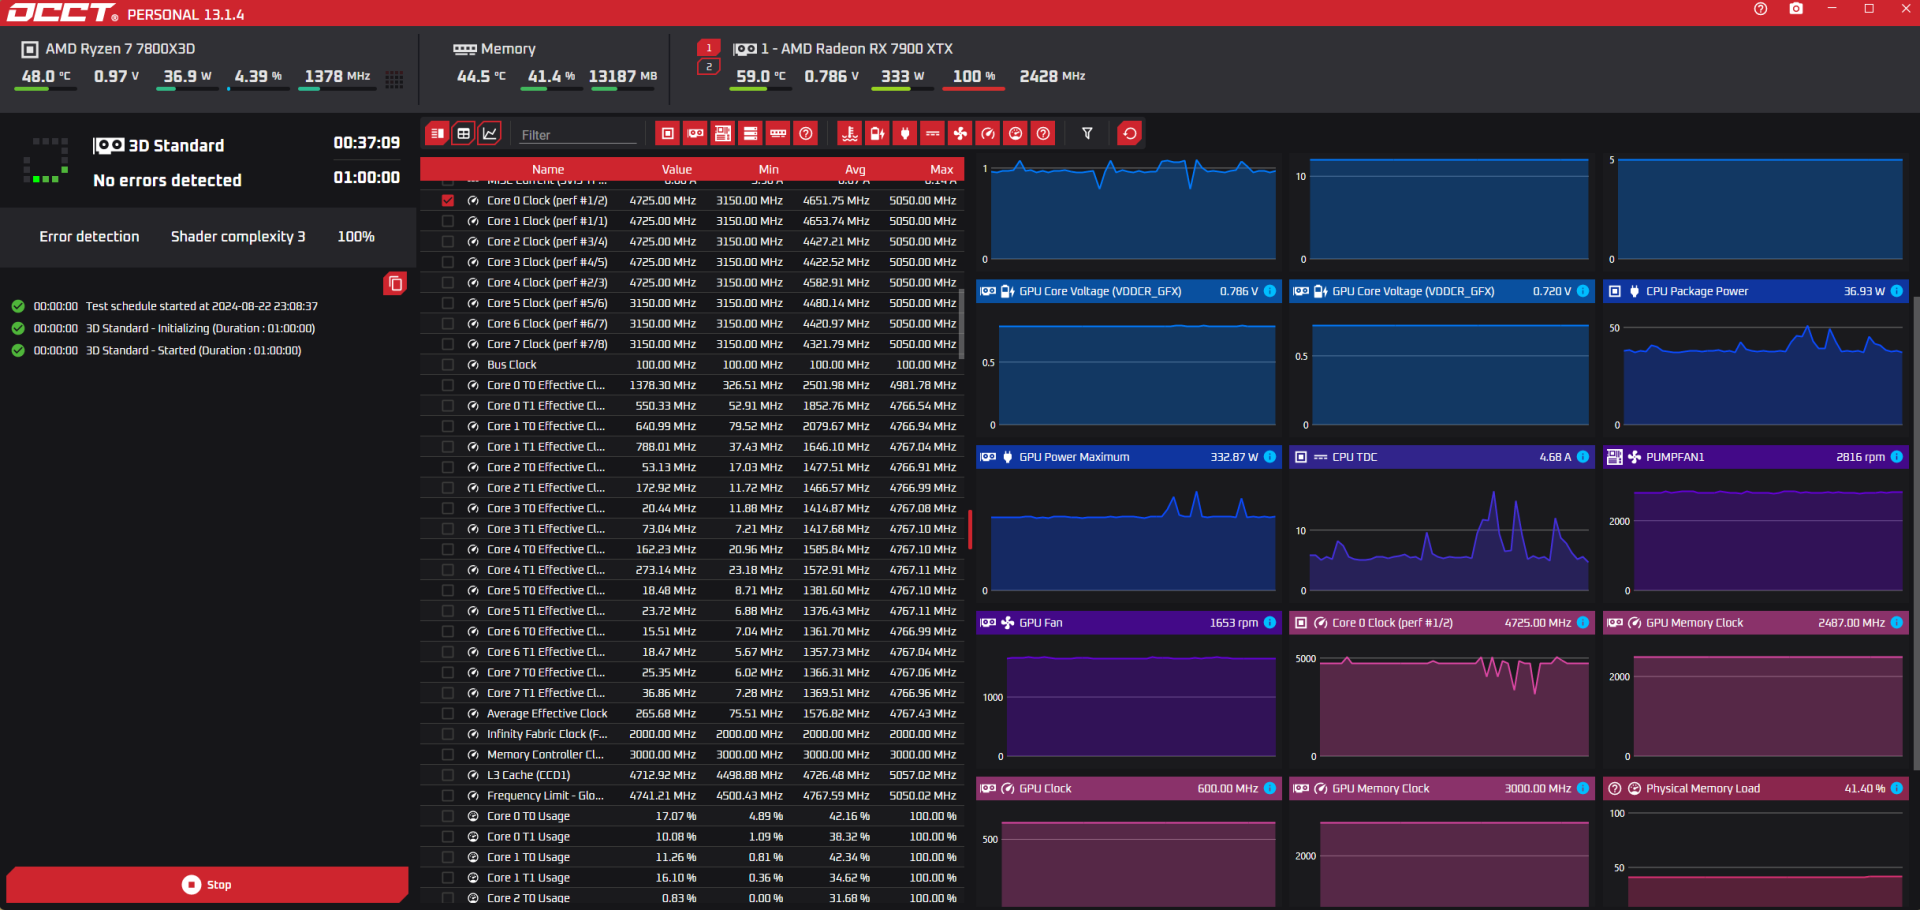Toggle the temperature sensor type filter
This screenshot has width=1920, height=910.
click(849, 134)
